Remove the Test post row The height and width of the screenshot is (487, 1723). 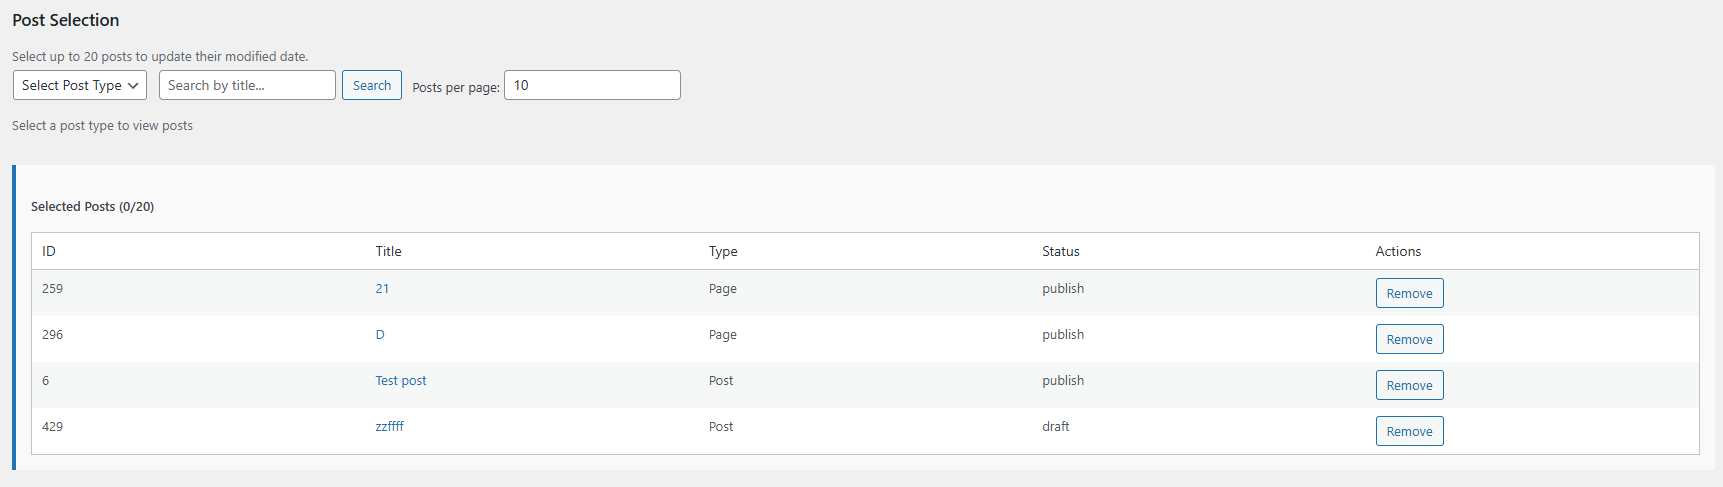pos(1409,385)
